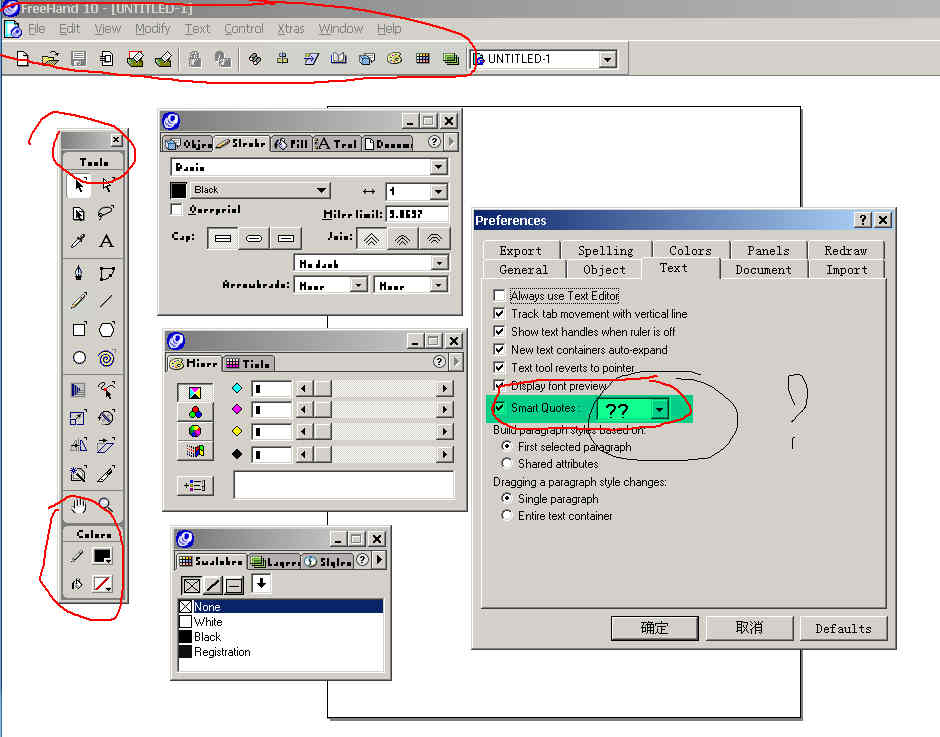
Task: Select the Bezigon tool
Action: pos(107,273)
